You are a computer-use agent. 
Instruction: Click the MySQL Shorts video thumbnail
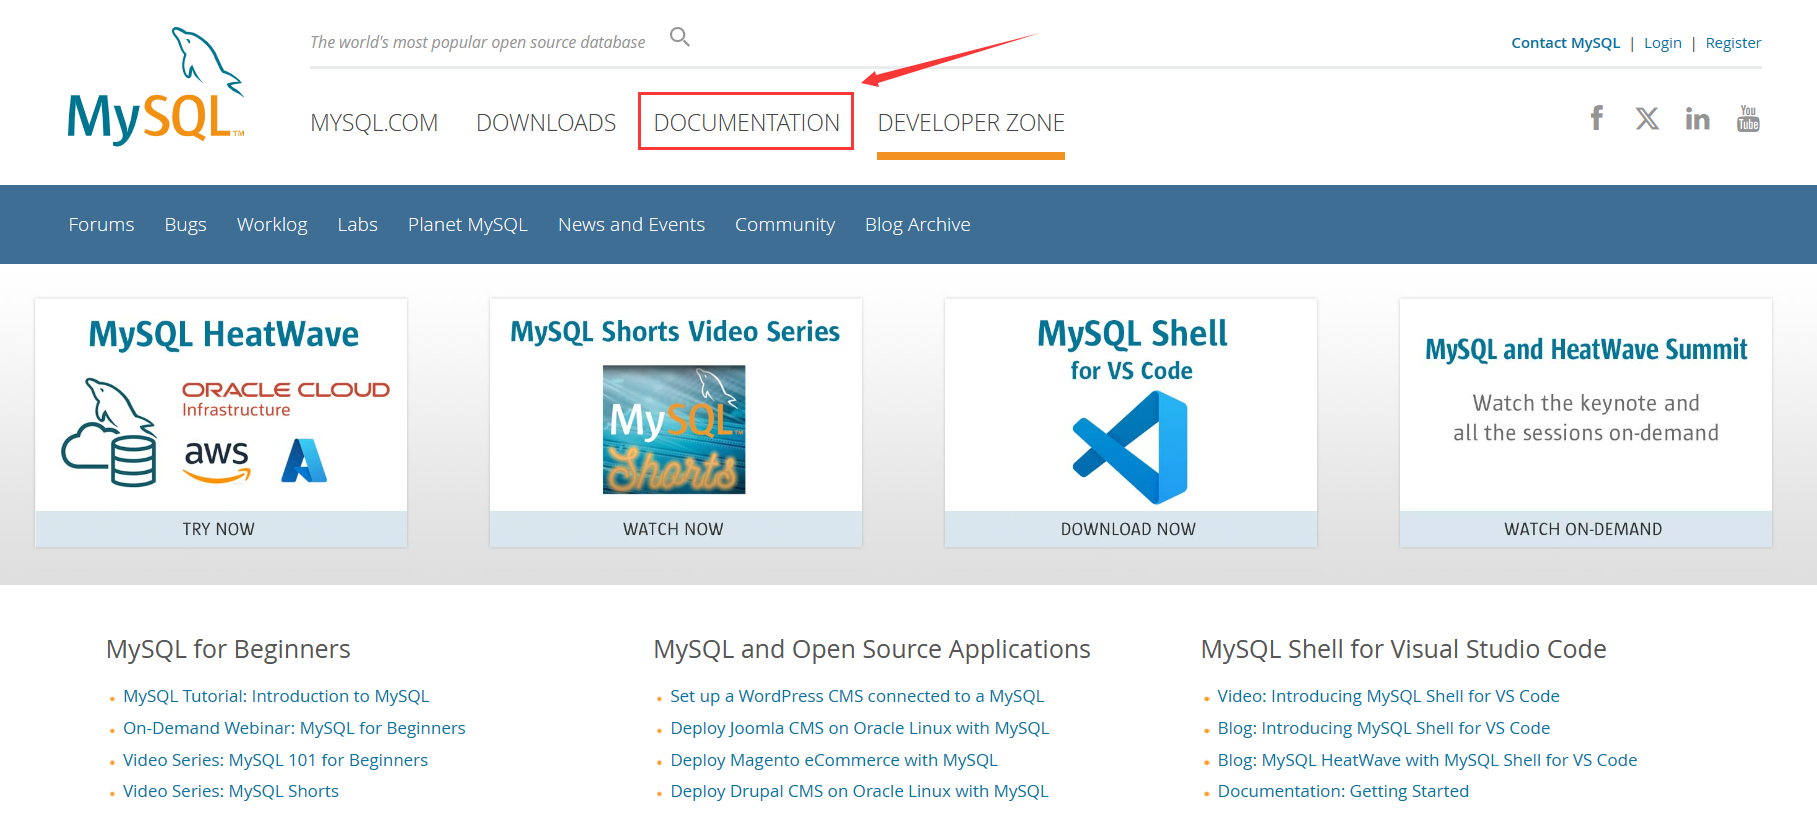(x=674, y=429)
